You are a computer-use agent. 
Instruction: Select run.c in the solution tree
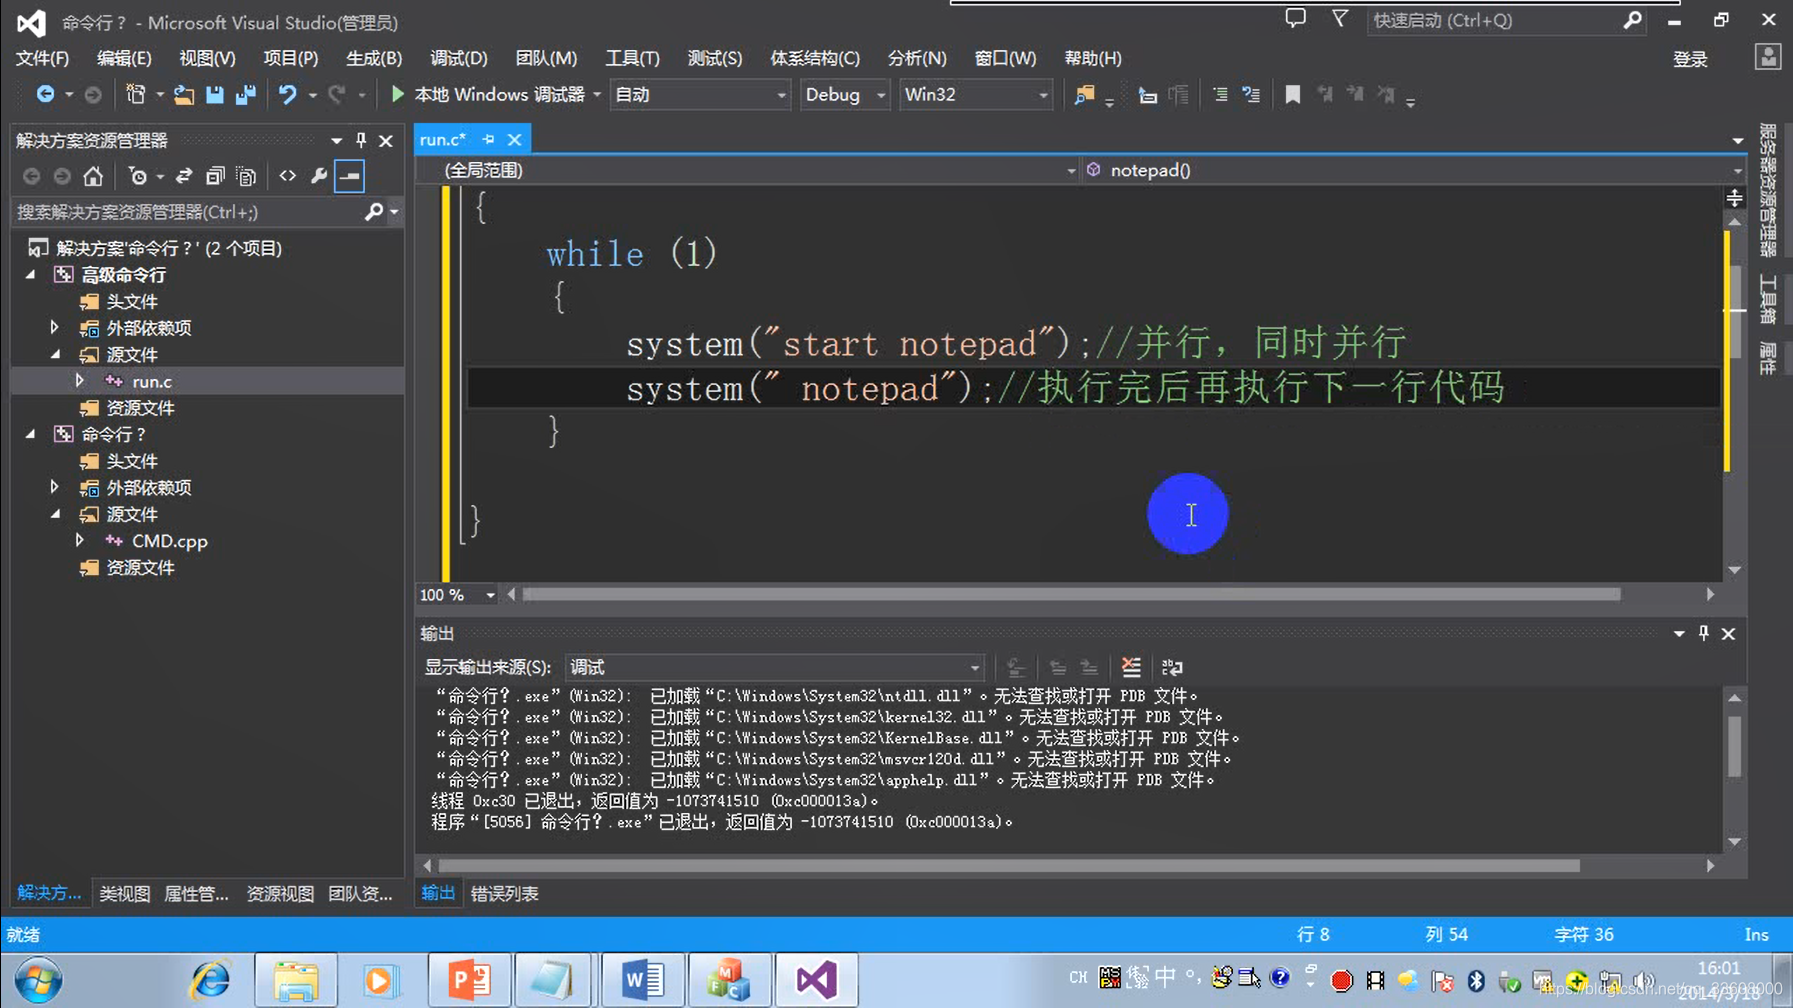152,381
